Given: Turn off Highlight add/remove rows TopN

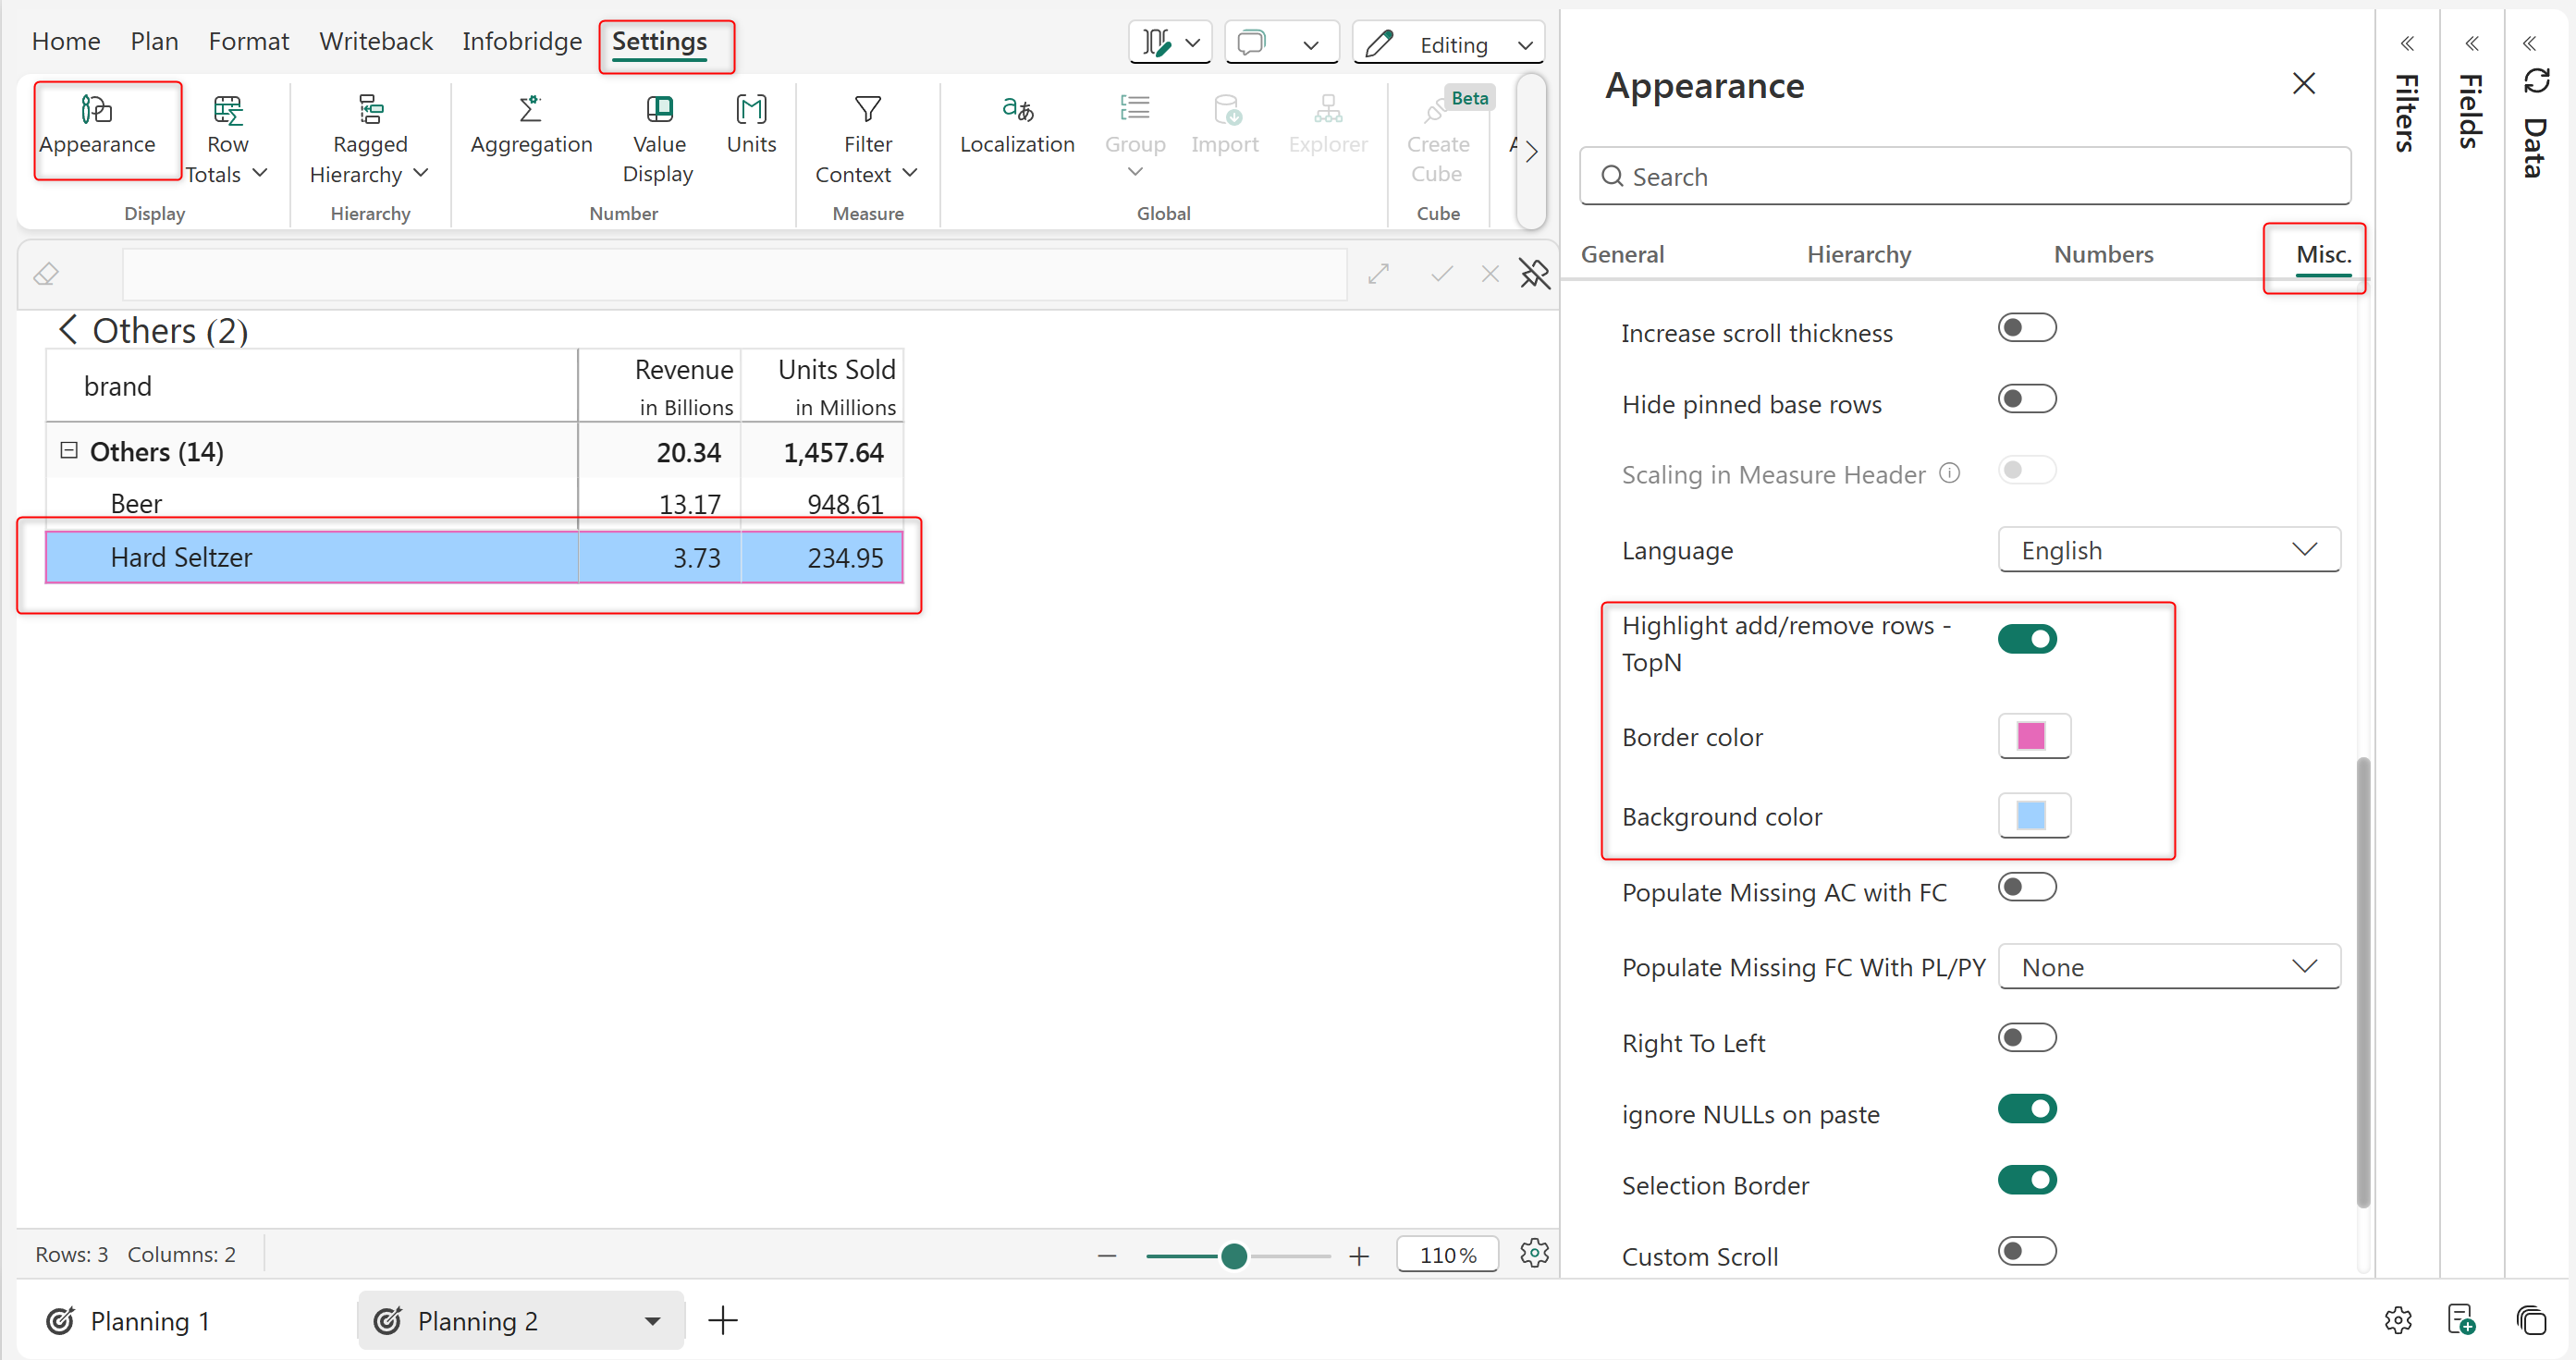Looking at the screenshot, I should [2026, 639].
